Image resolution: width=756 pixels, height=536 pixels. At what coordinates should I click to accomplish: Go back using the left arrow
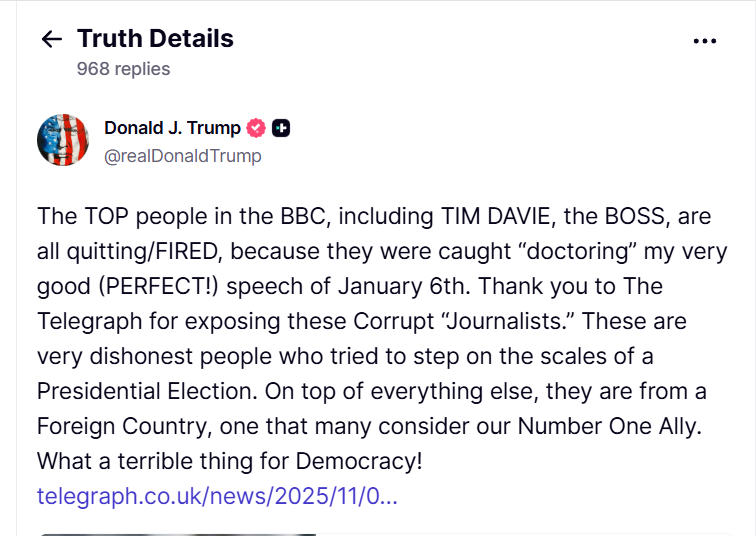pos(51,39)
